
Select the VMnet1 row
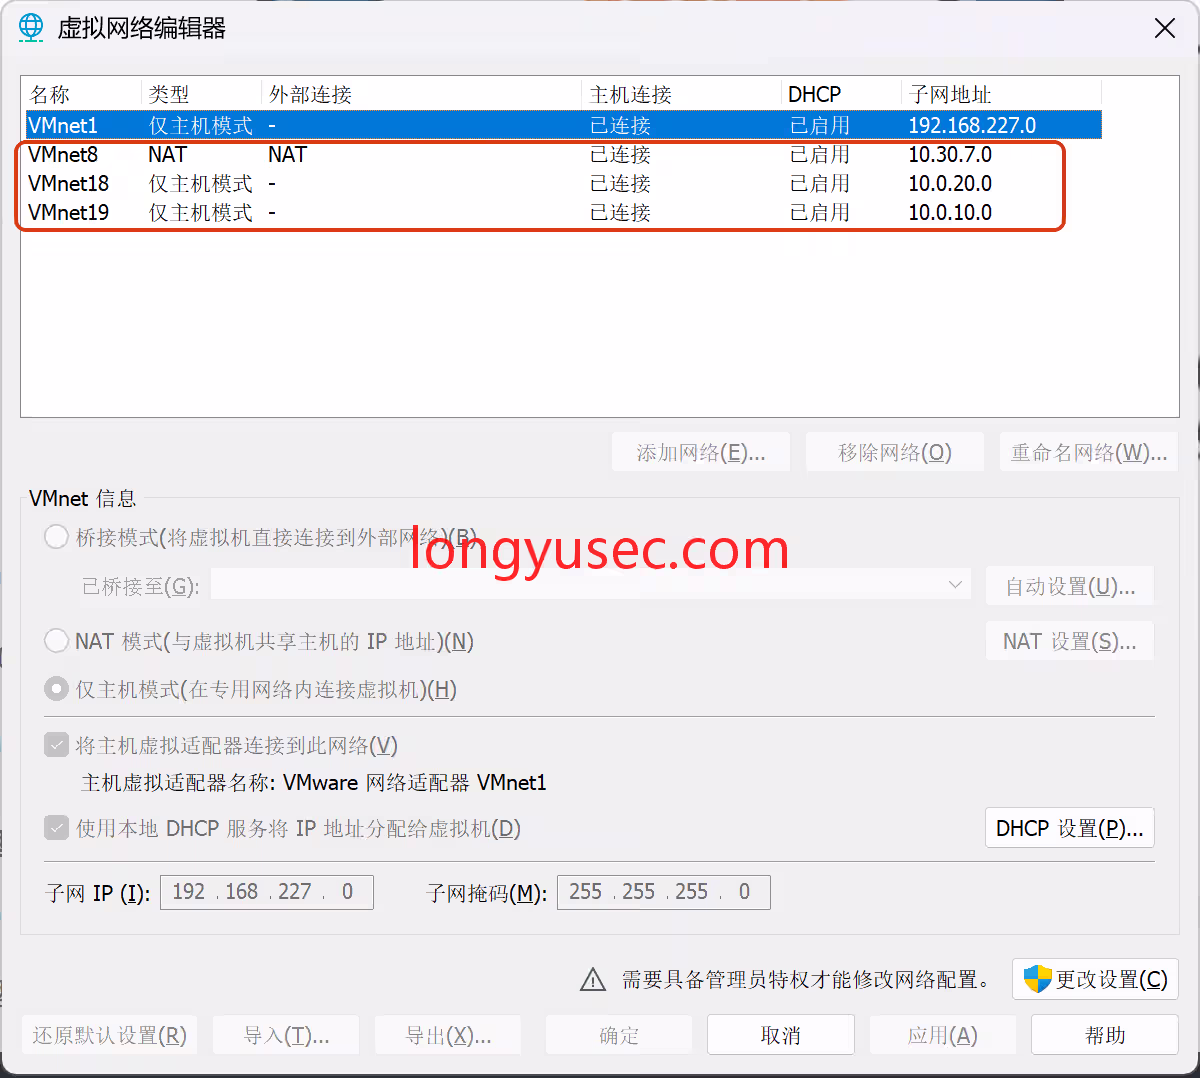click(x=563, y=125)
